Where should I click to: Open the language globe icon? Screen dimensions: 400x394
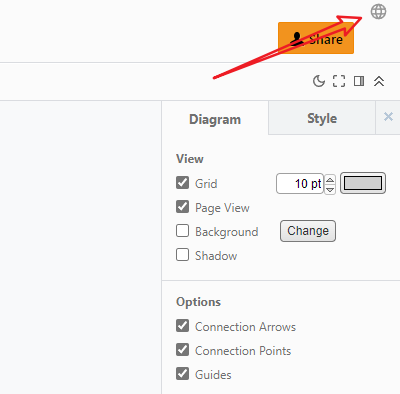click(x=378, y=12)
